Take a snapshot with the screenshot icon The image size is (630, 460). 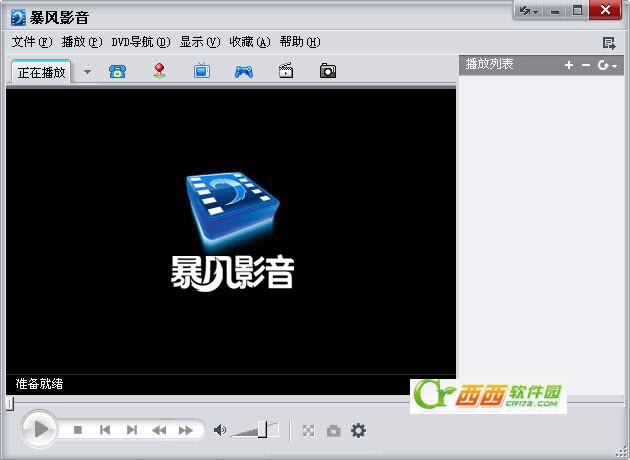coord(333,431)
